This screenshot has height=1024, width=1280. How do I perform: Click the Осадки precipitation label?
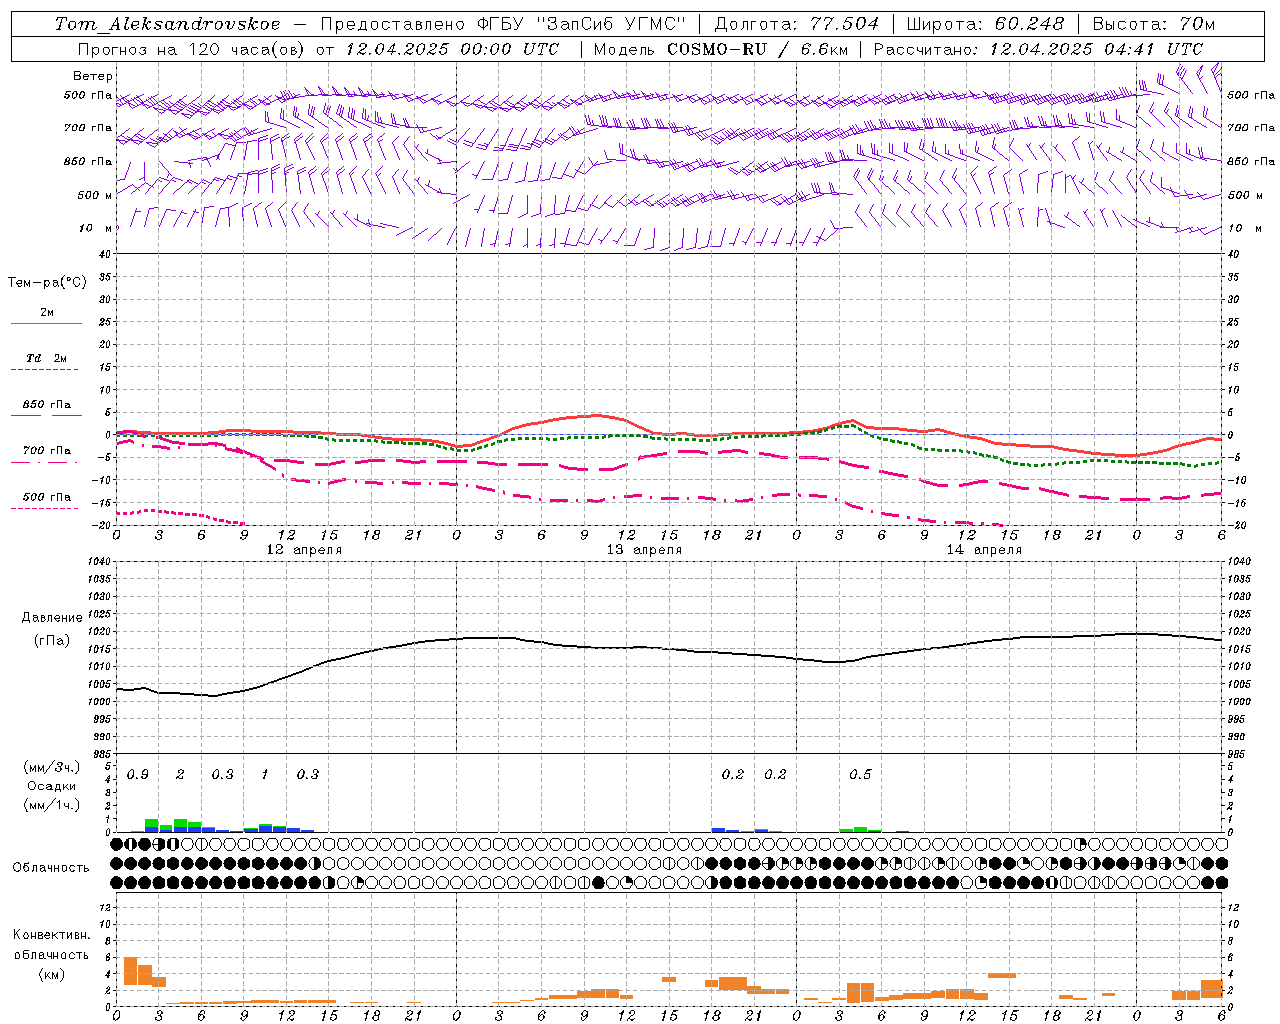[52, 787]
